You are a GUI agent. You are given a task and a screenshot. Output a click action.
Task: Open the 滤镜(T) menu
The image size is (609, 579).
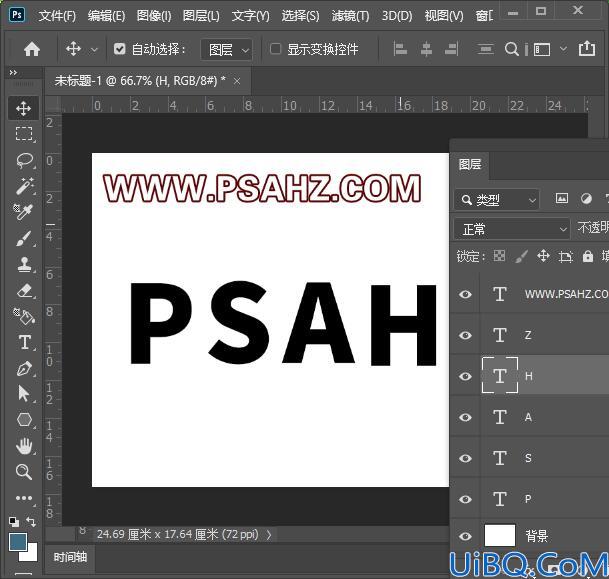tap(350, 16)
